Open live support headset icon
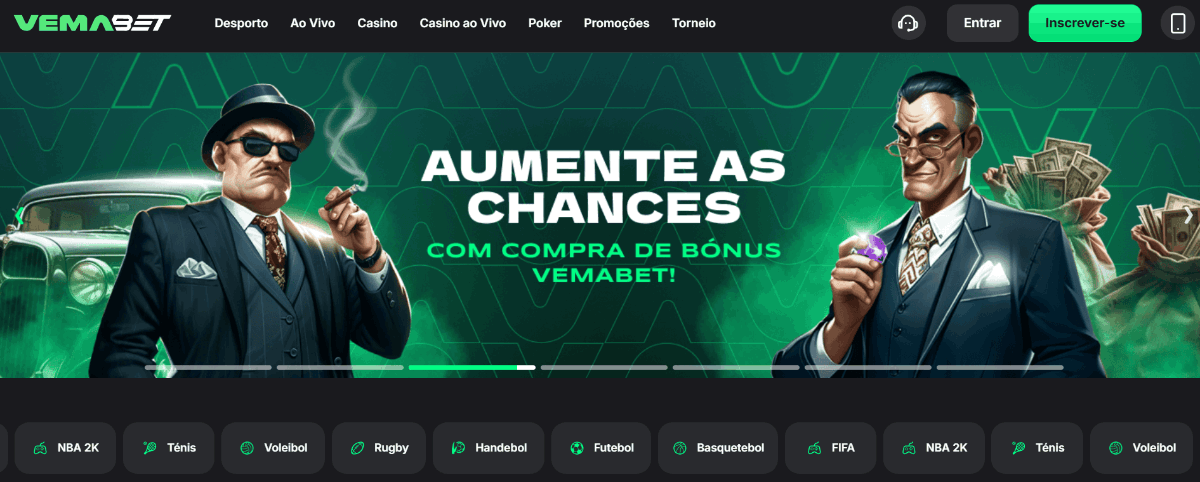Image resolution: width=1200 pixels, height=482 pixels. point(908,23)
